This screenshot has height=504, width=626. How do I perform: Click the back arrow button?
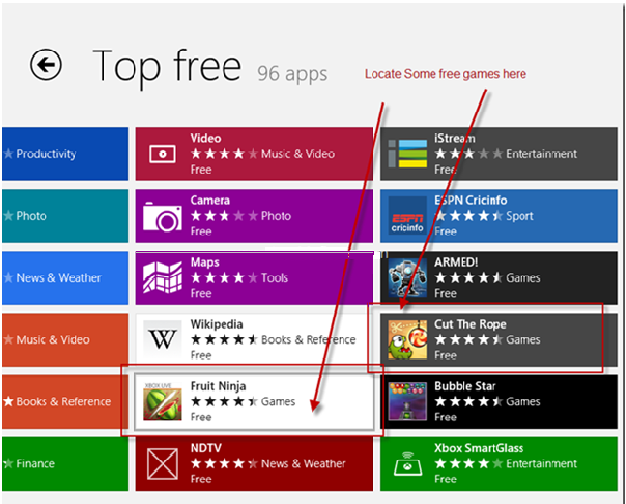[x=46, y=66]
